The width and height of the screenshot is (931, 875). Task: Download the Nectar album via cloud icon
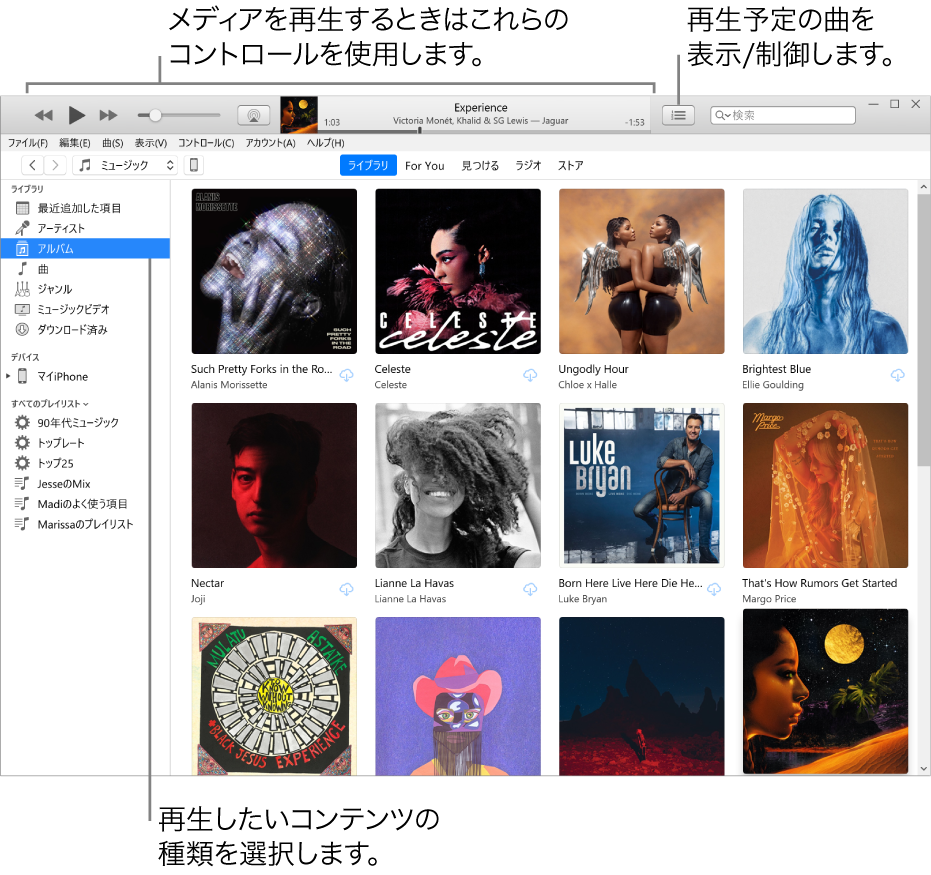pyautogui.click(x=346, y=589)
